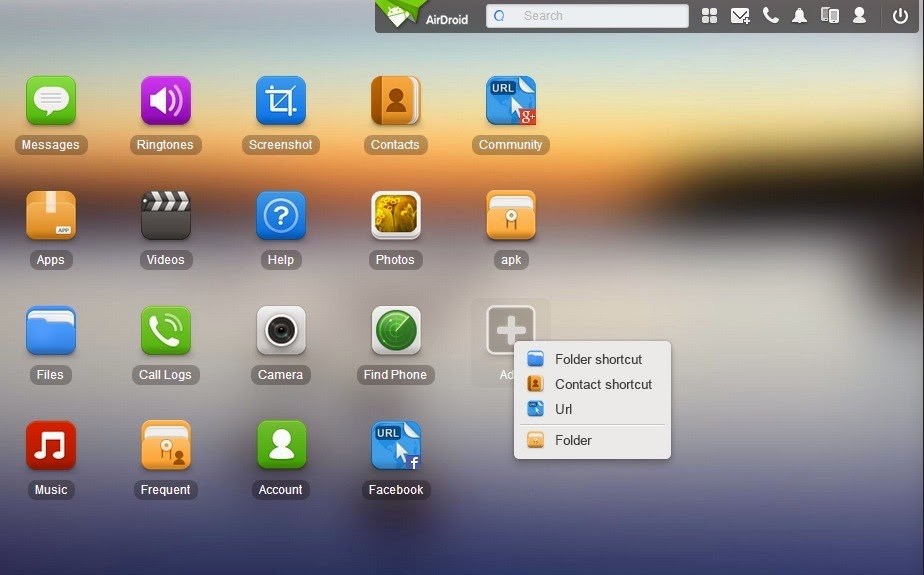The width and height of the screenshot is (924, 575).
Task: Open the Community URL shortcut icon
Action: tap(511, 100)
